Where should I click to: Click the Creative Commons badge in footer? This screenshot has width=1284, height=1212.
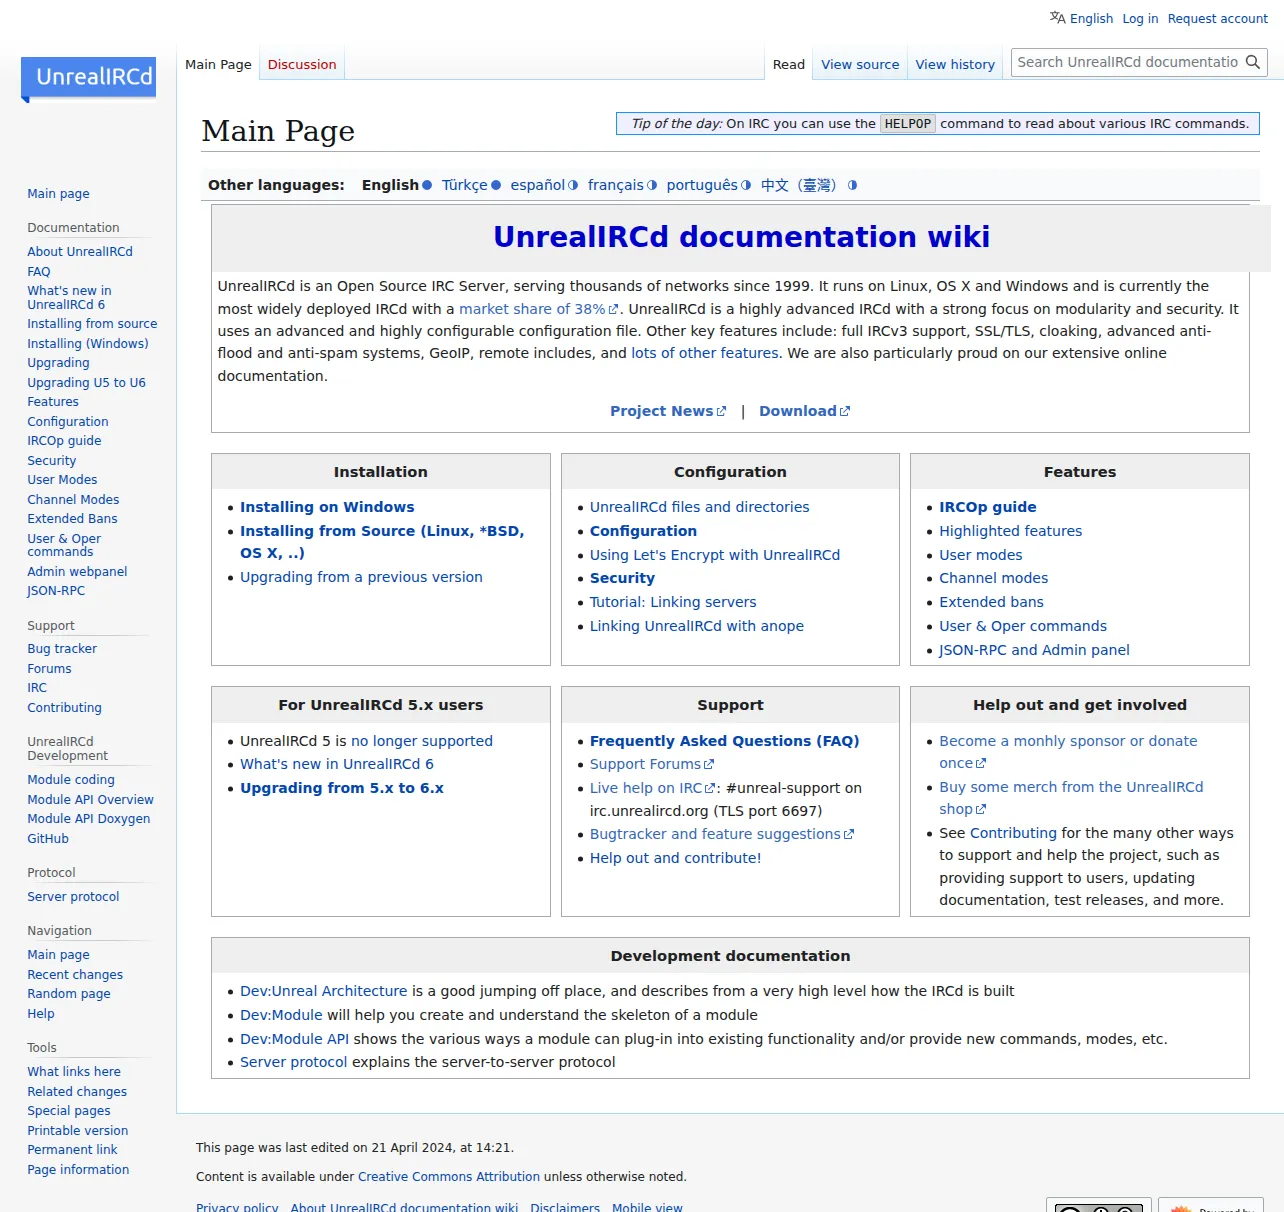coord(1098,1206)
